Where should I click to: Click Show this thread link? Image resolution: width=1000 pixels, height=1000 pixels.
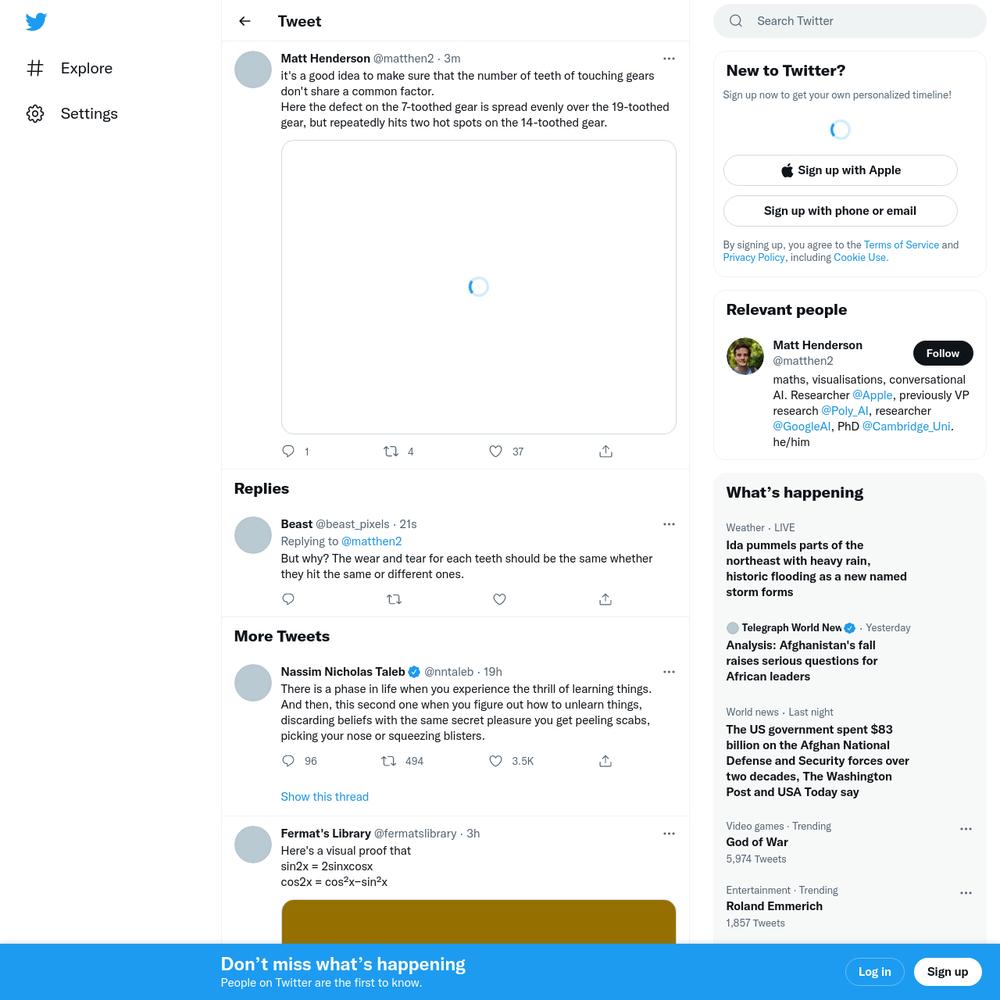(325, 797)
